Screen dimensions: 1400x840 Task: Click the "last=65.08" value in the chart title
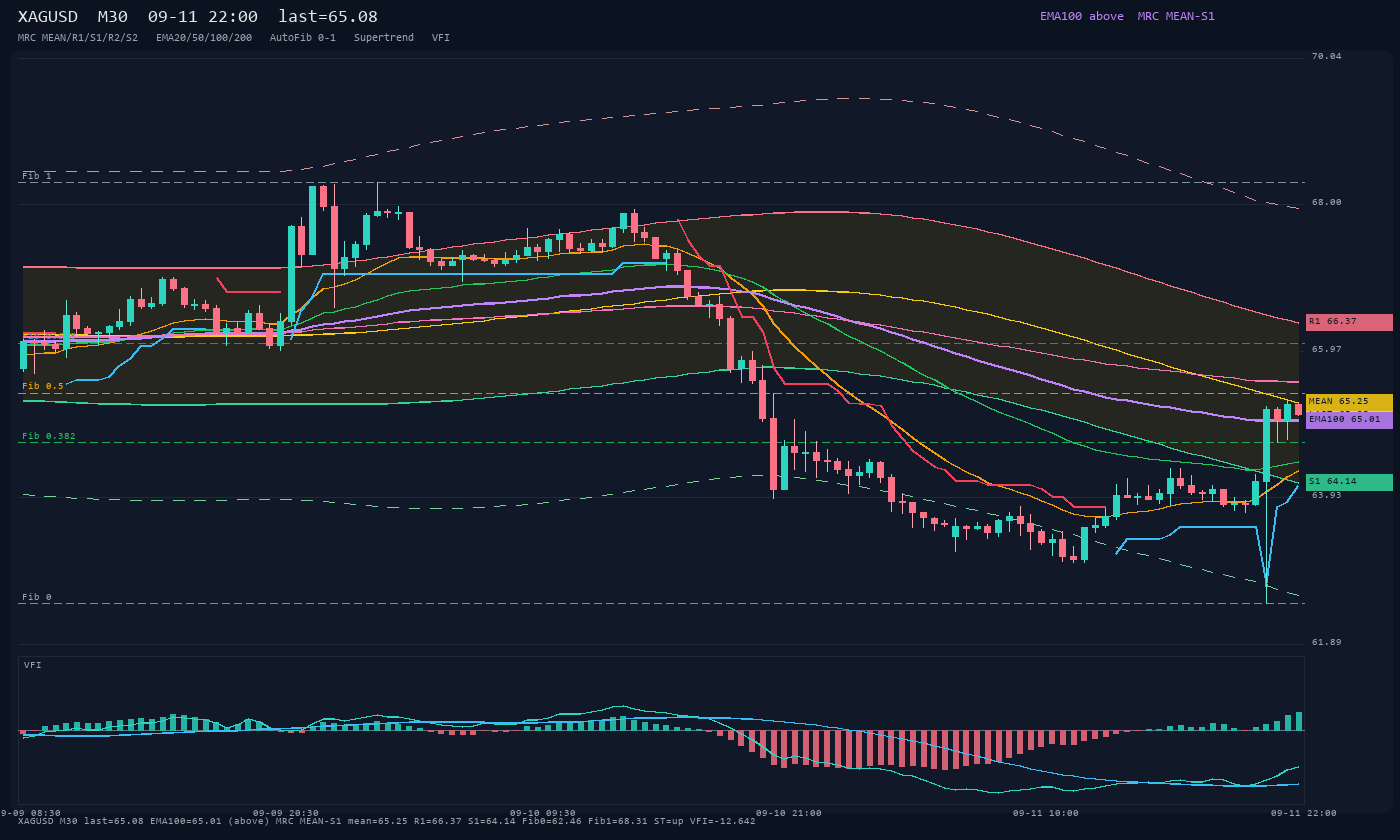tap(328, 17)
